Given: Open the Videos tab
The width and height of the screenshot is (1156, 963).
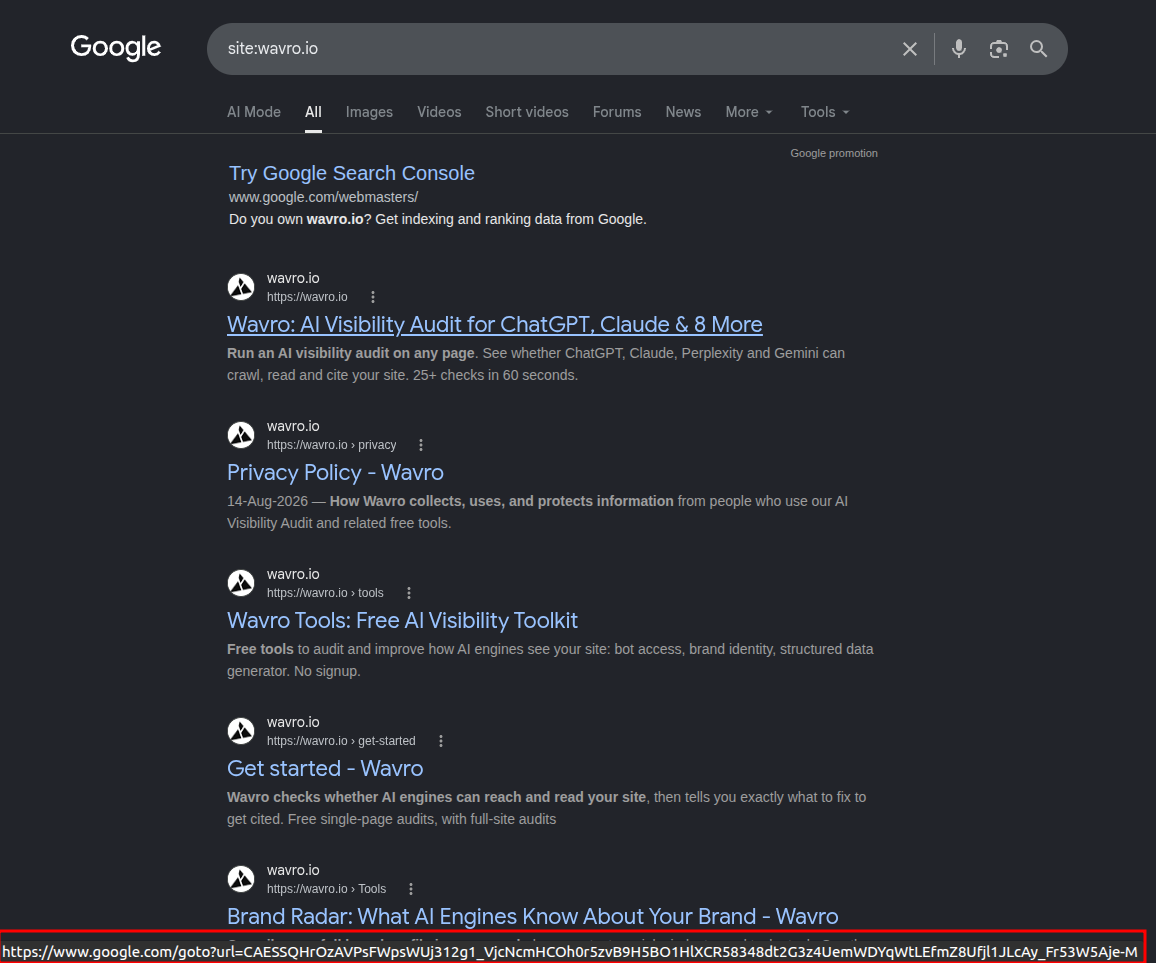Looking at the screenshot, I should coord(439,112).
